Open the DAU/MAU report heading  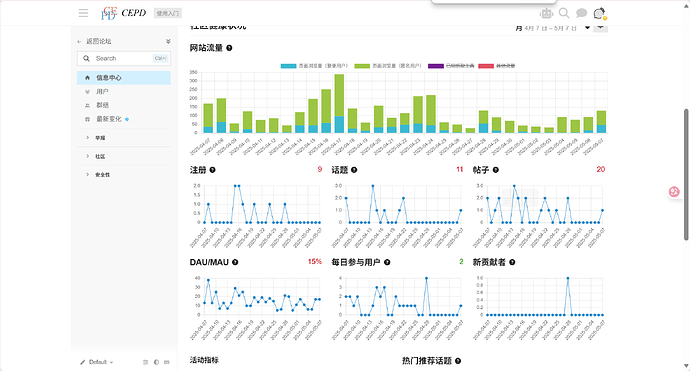(209, 262)
